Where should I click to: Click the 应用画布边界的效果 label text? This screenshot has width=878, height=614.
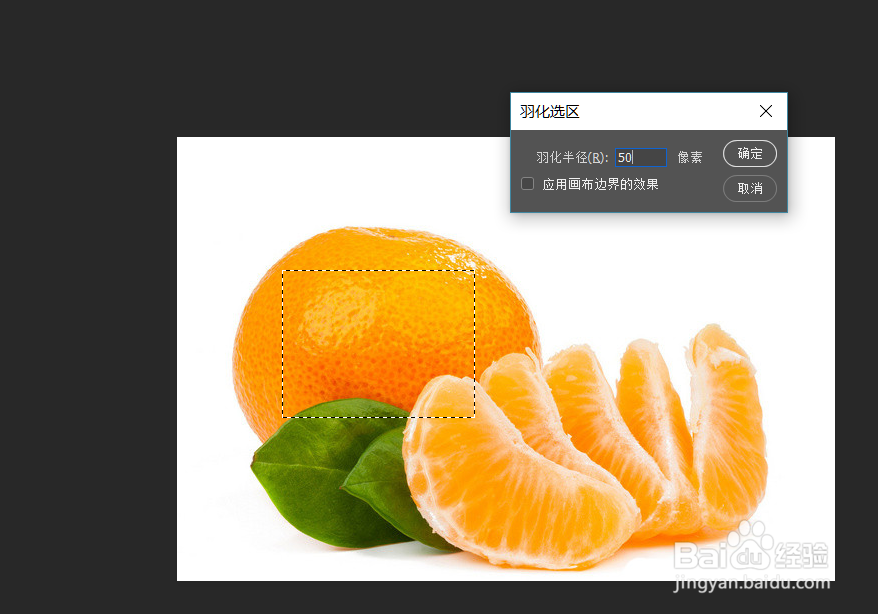(x=600, y=184)
